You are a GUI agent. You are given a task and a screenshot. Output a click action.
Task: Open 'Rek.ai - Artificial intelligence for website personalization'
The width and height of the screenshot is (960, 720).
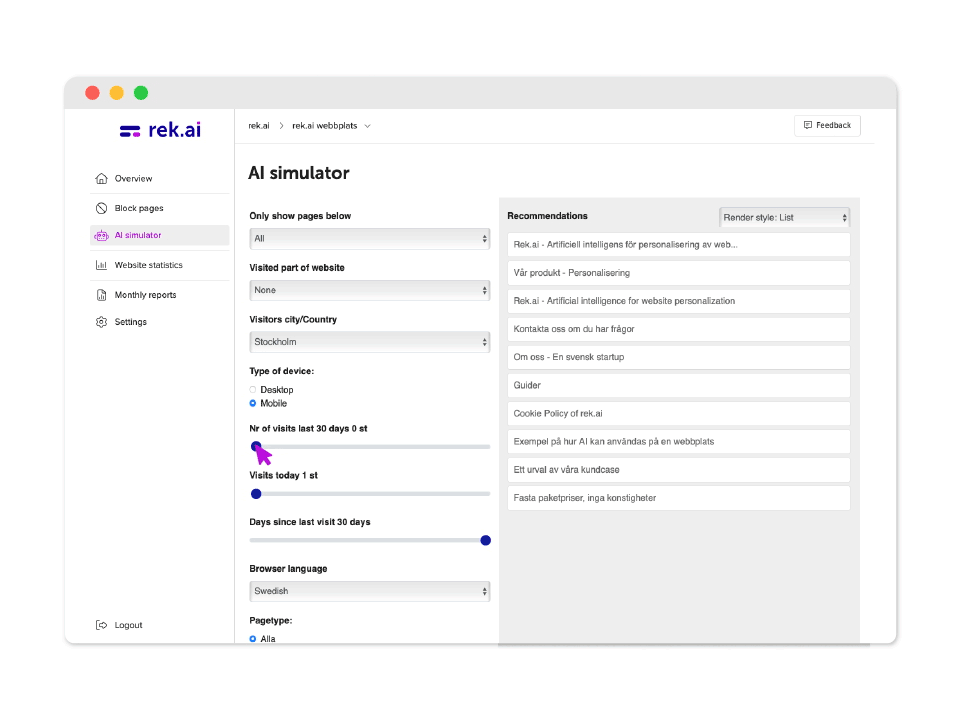tap(678, 301)
